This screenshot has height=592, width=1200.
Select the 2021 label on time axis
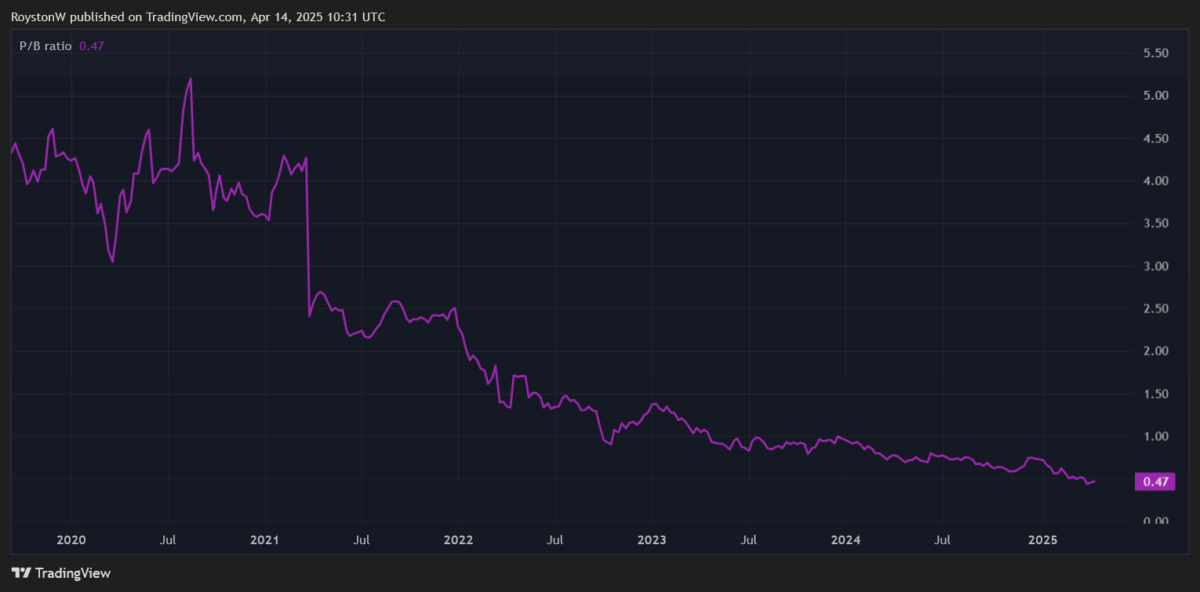click(265, 540)
